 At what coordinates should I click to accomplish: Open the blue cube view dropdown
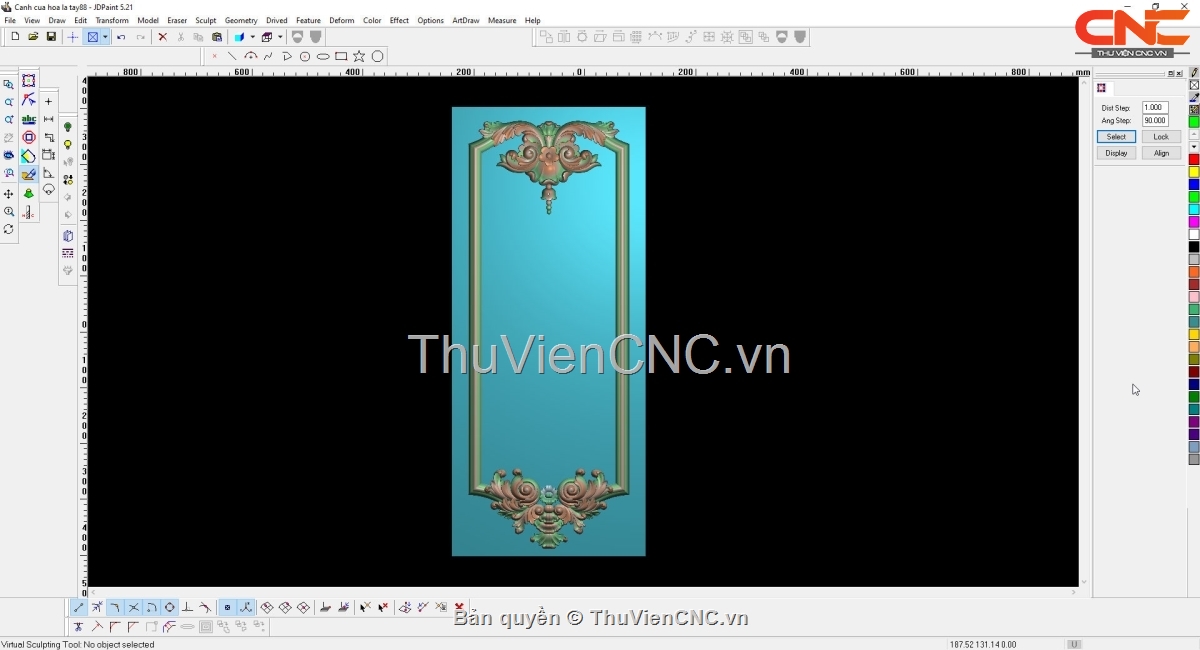pos(252,37)
